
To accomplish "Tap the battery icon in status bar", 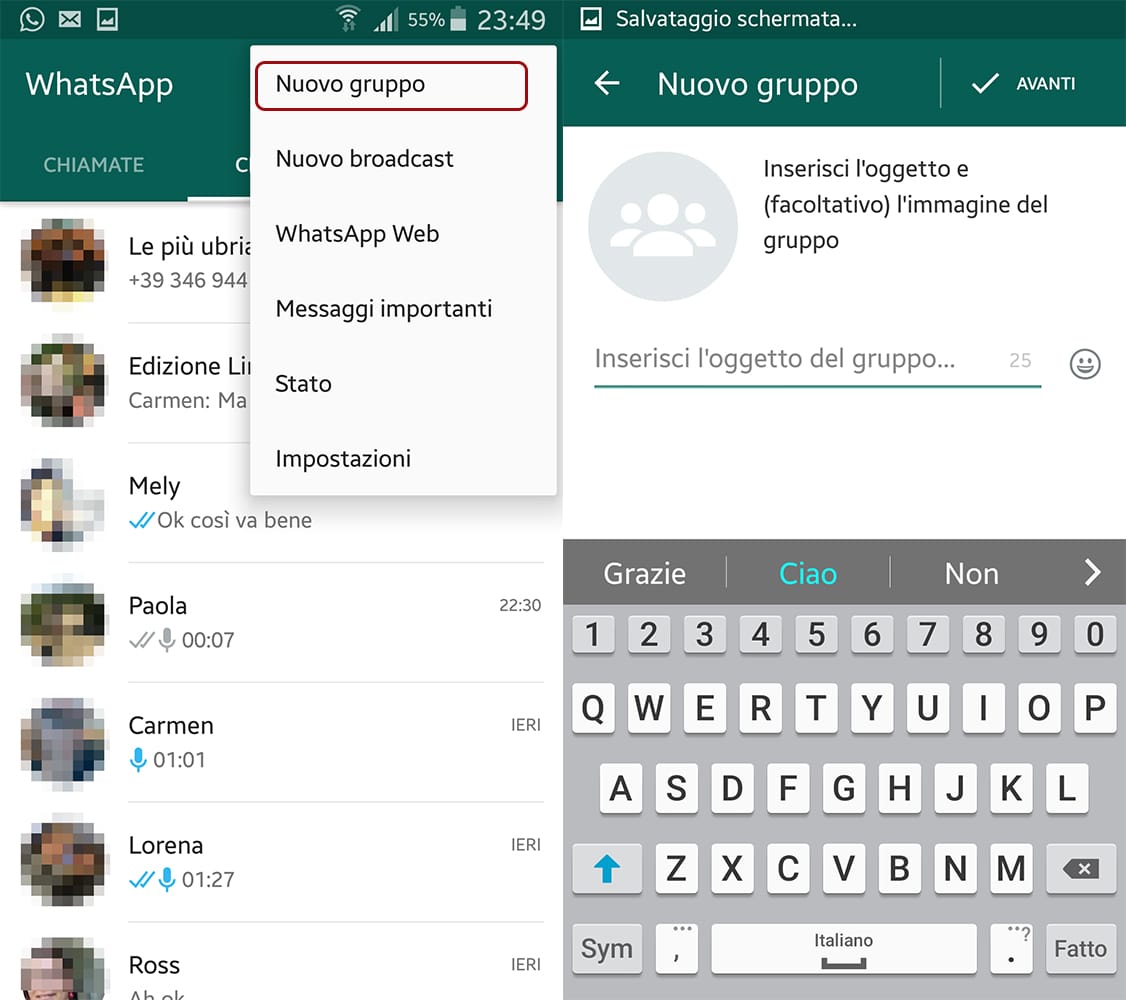I will point(458,19).
